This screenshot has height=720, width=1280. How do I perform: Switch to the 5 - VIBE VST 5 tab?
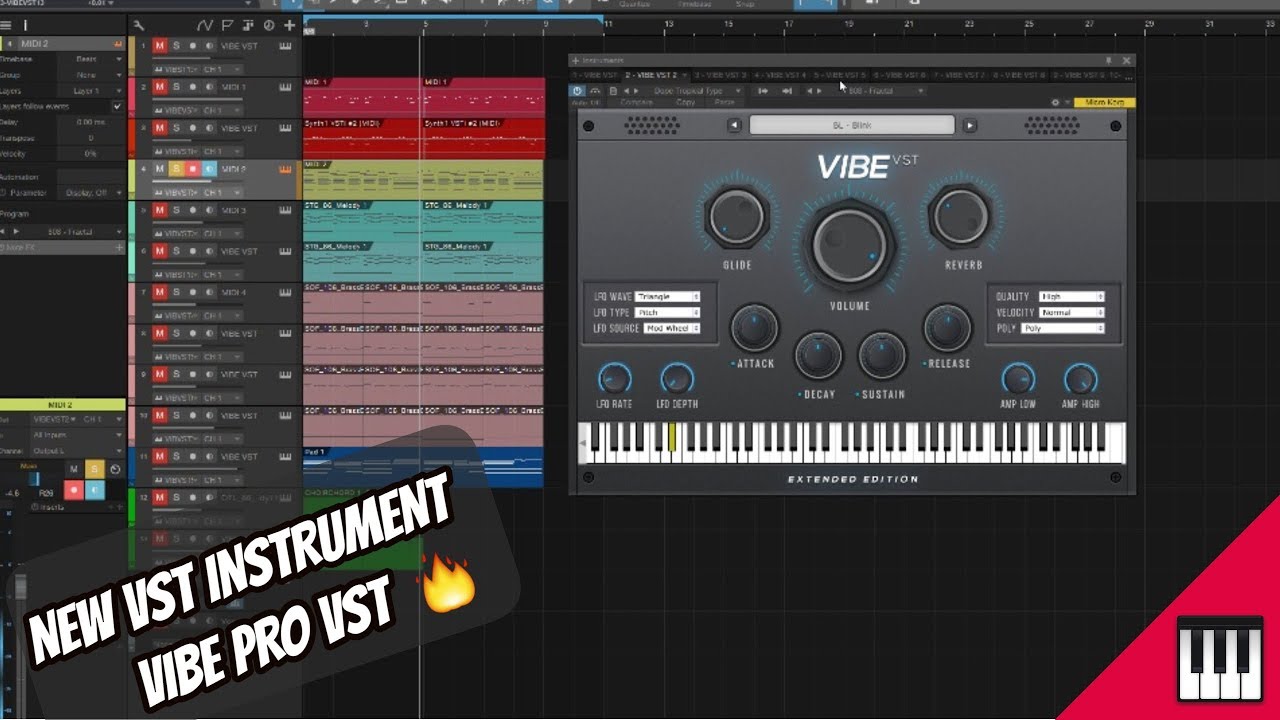tap(839, 75)
